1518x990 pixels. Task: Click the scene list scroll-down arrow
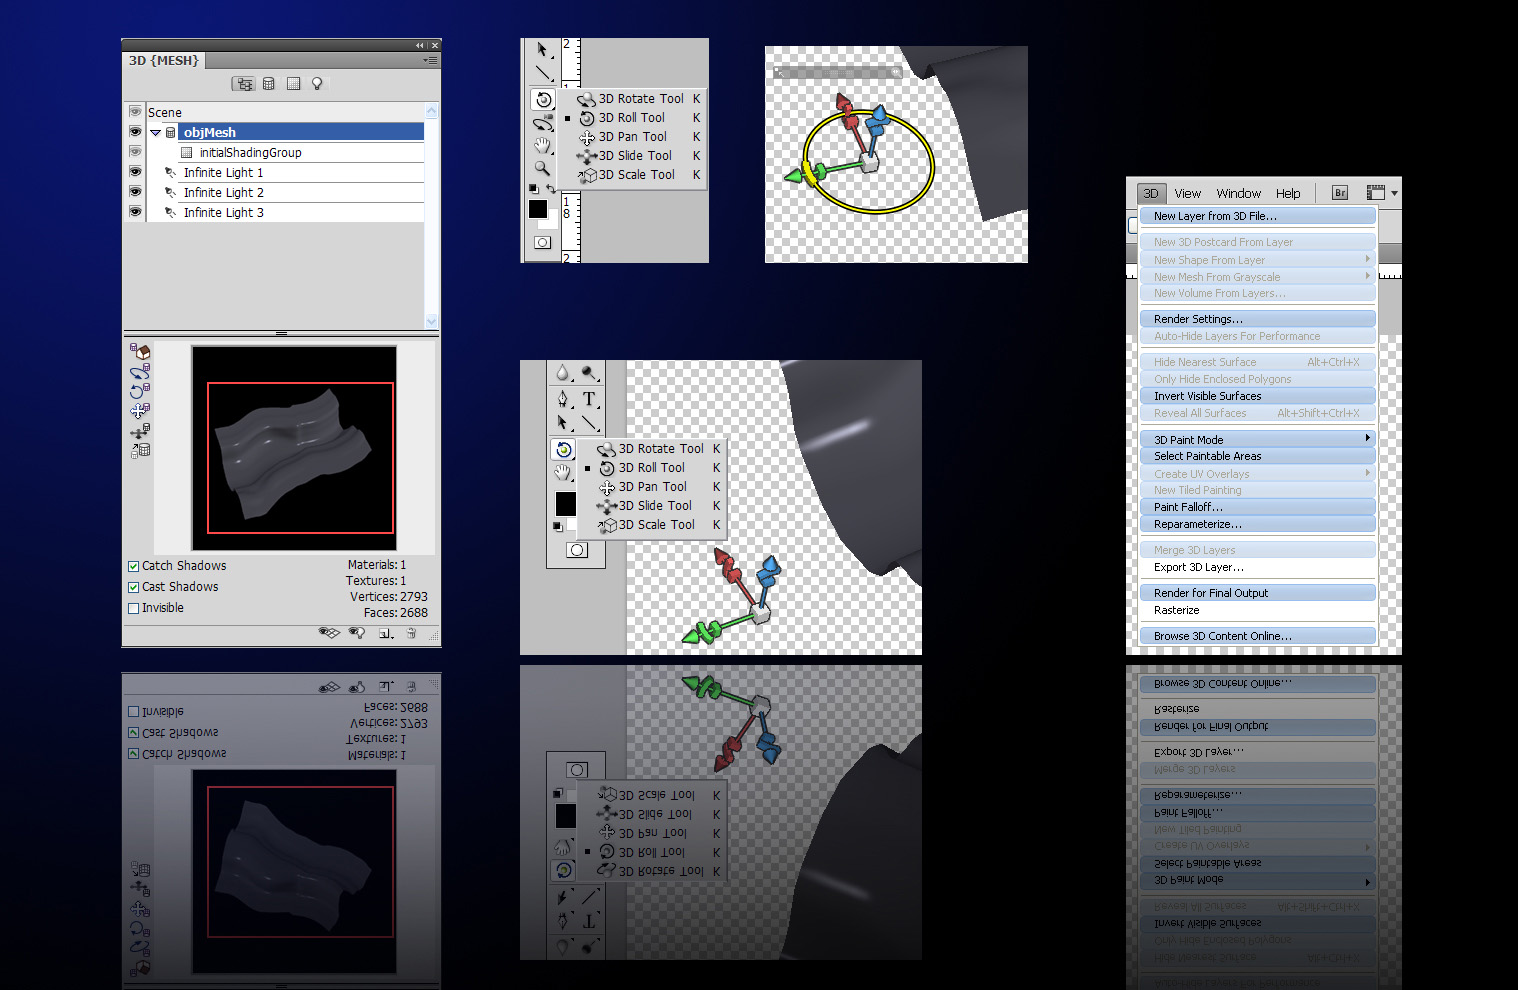[x=431, y=321]
